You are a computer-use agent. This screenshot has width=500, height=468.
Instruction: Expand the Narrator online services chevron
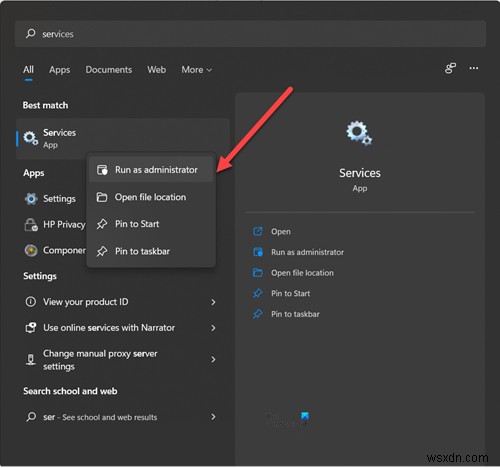click(x=213, y=328)
